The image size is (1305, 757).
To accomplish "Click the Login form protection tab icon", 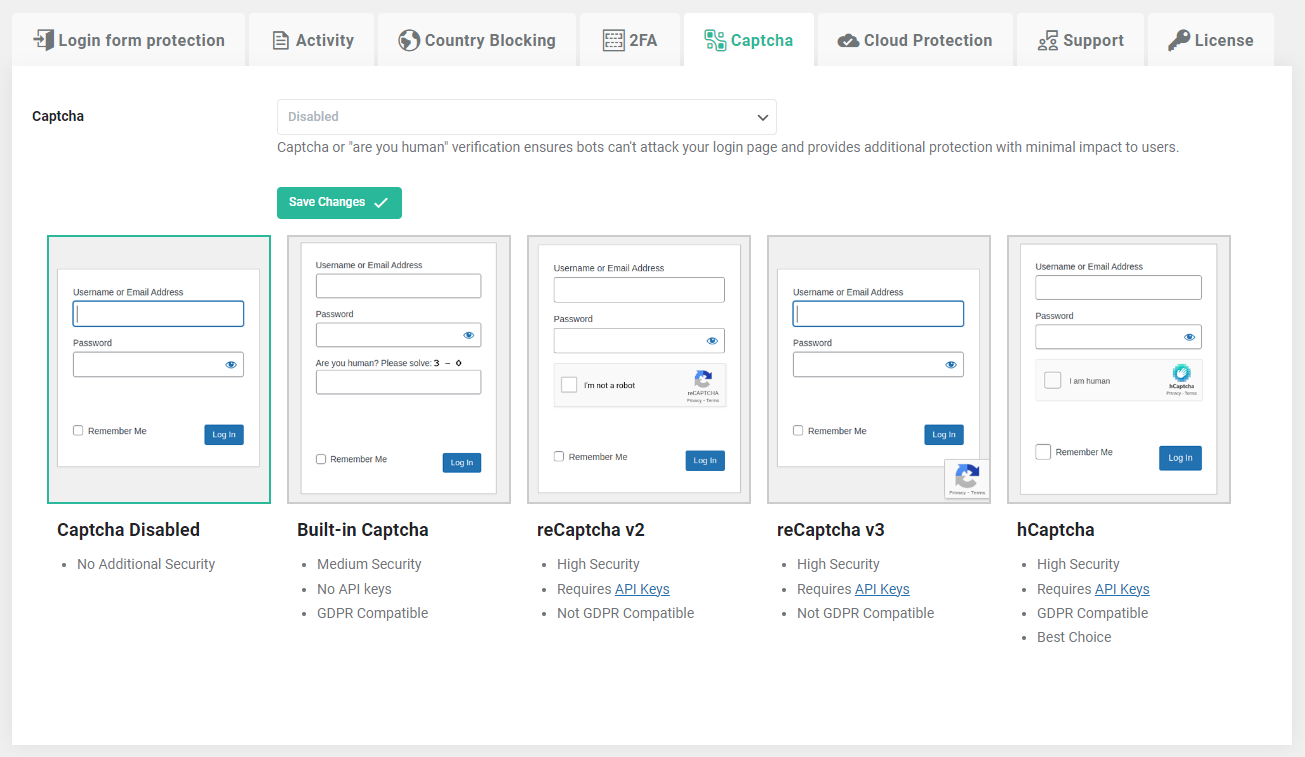I will point(43,40).
